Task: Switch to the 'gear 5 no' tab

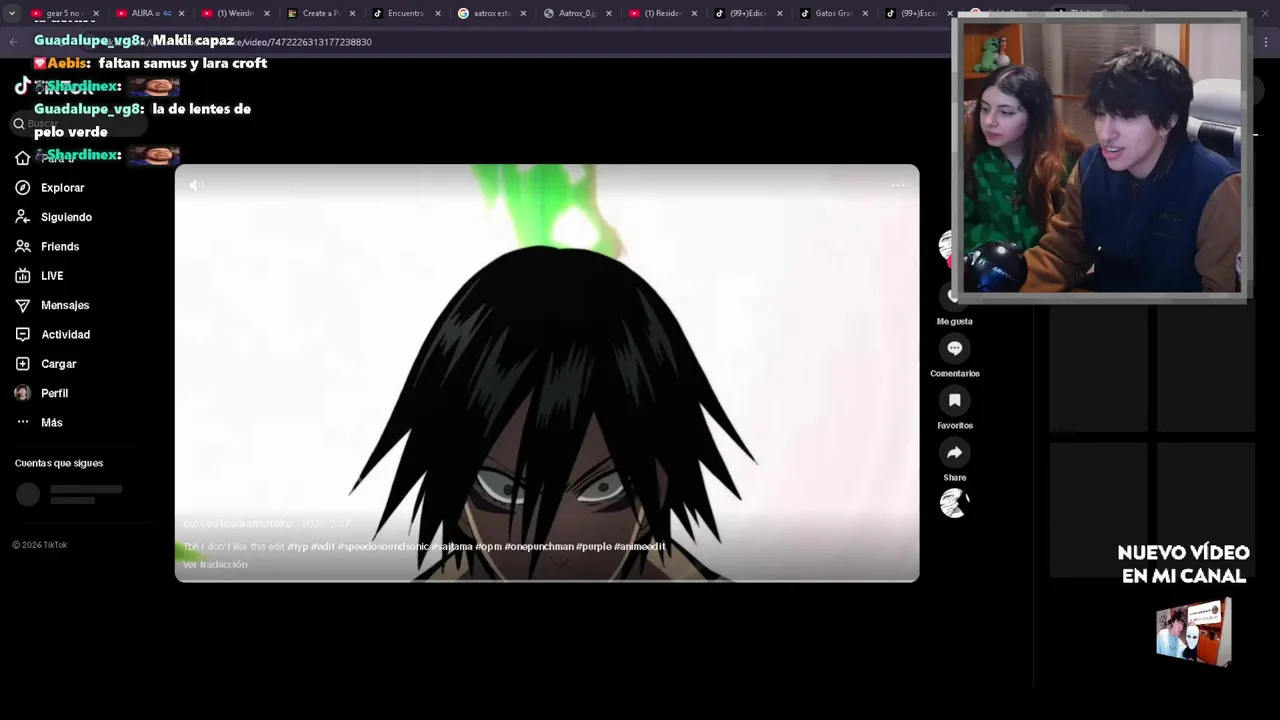Action: [62, 14]
